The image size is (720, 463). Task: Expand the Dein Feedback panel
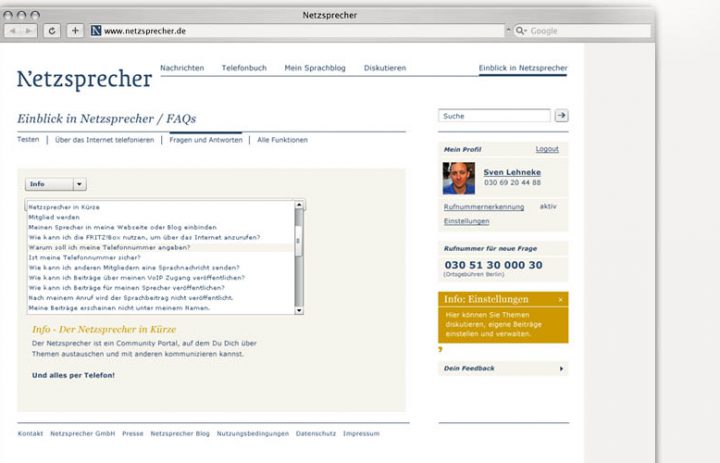[x=503, y=368]
